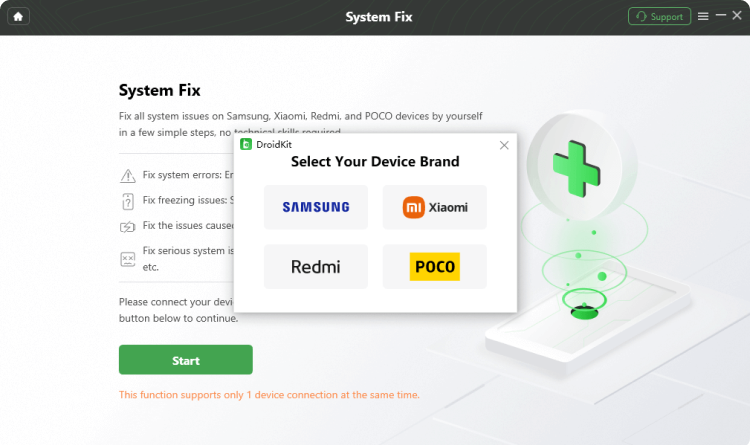Click the green plus cross illustration
The height and width of the screenshot is (448, 750).
576,169
